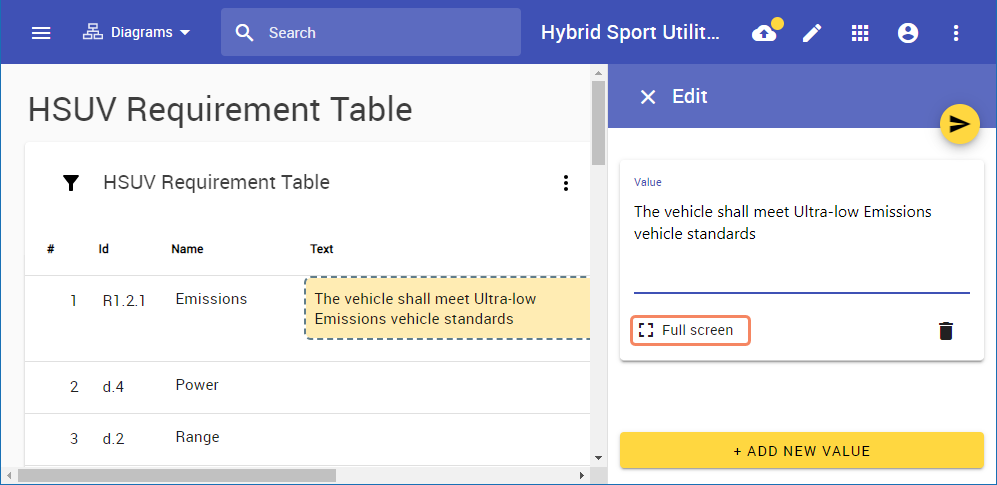Click the vertical scrollbar down arrow

pos(599,457)
